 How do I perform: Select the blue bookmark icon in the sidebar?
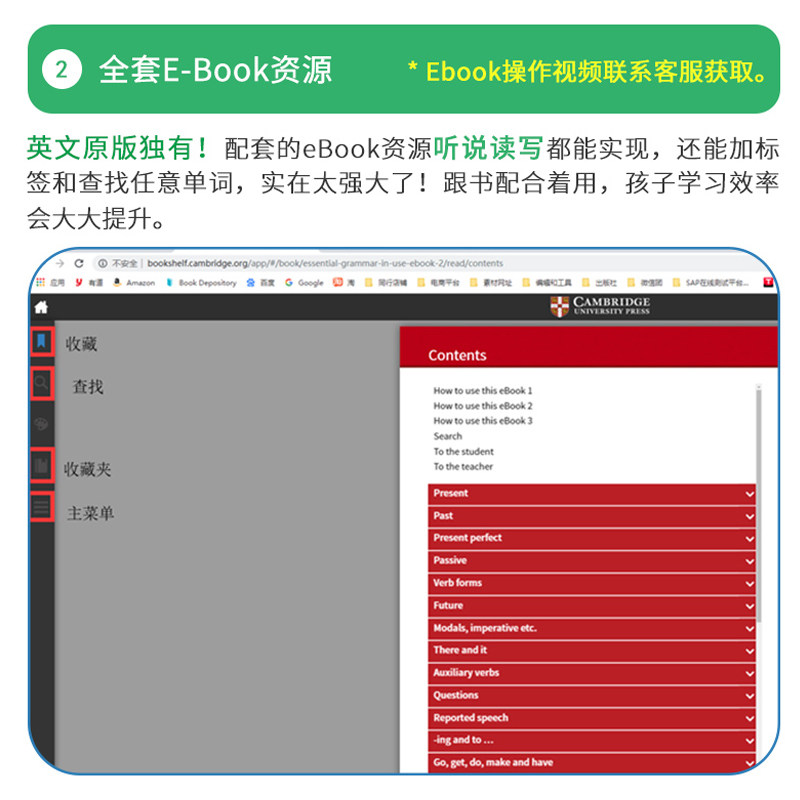pyautogui.click(x=41, y=341)
